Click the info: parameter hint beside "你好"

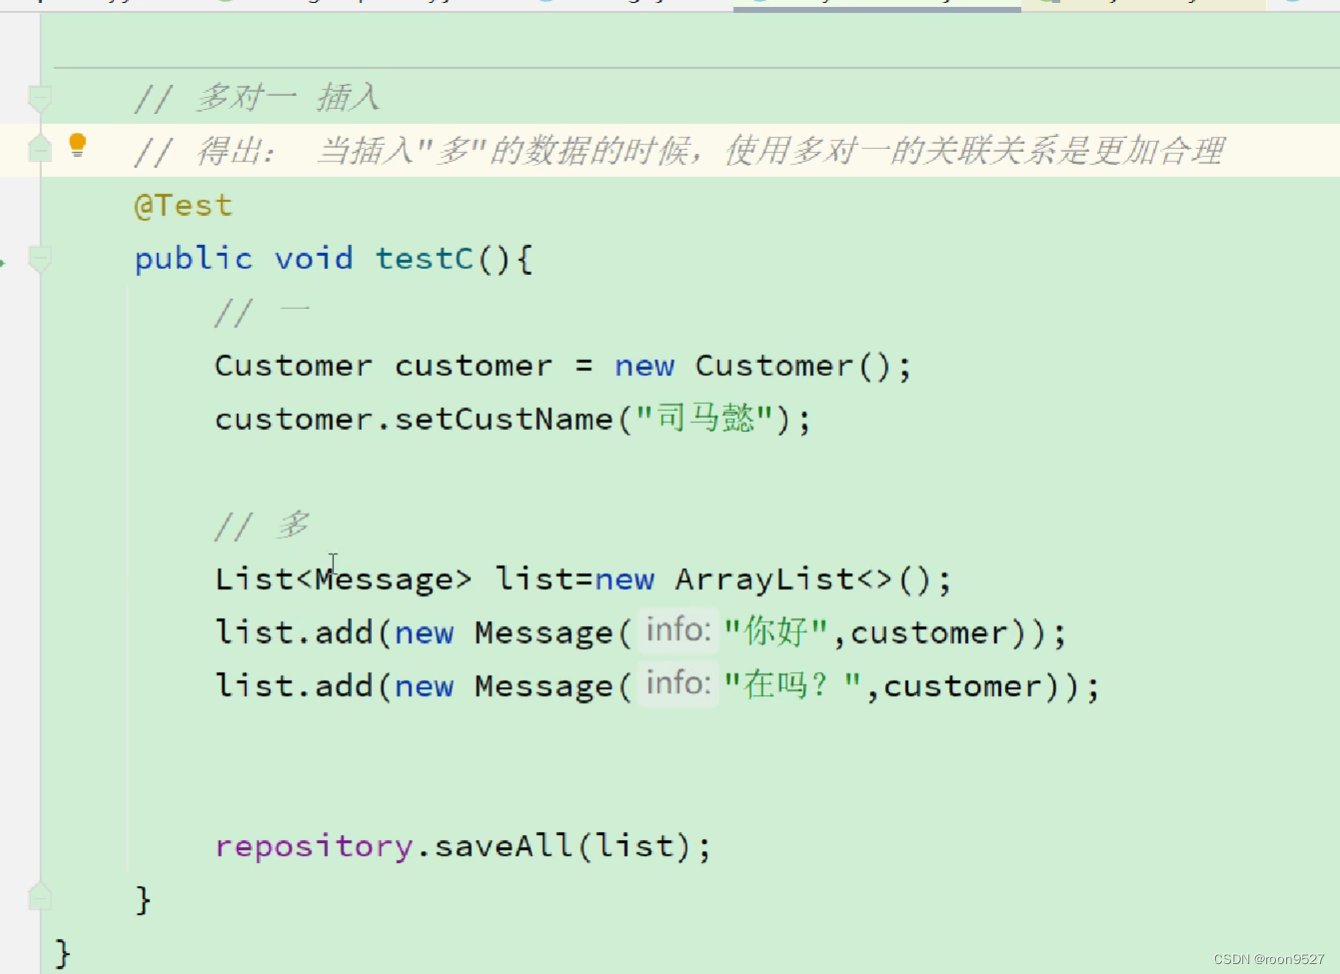678,630
